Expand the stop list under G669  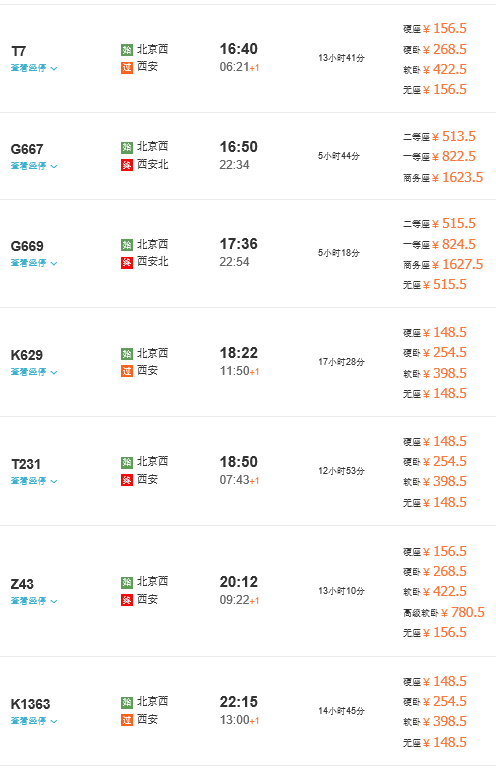tap(34, 263)
